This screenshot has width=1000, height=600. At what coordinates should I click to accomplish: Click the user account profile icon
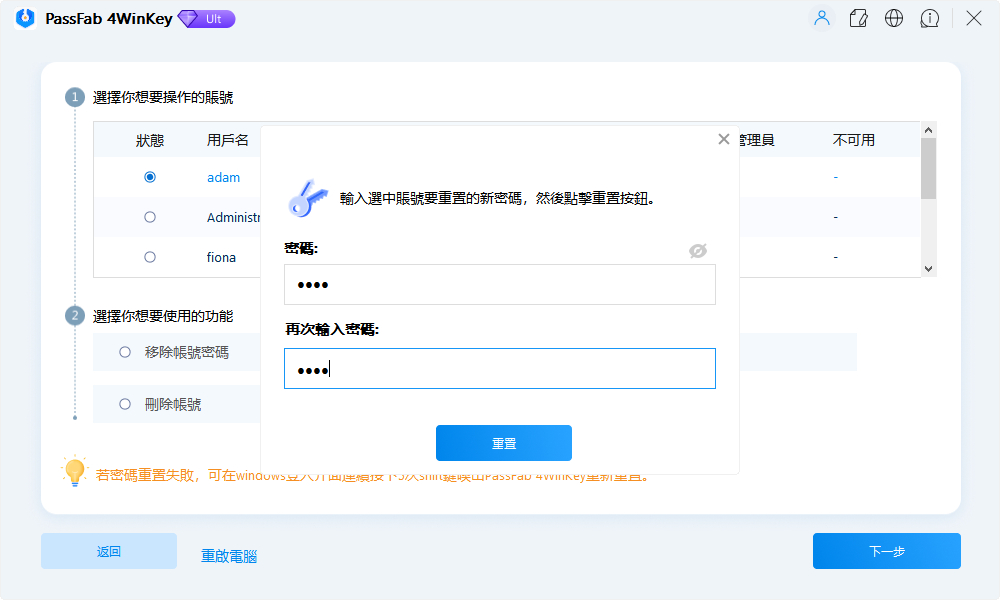click(822, 18)
